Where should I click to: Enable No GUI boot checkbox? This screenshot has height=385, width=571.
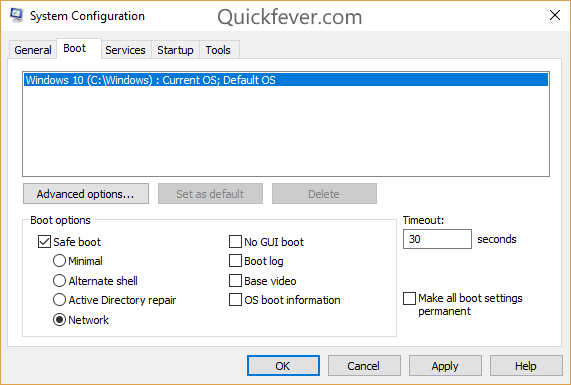235,241
